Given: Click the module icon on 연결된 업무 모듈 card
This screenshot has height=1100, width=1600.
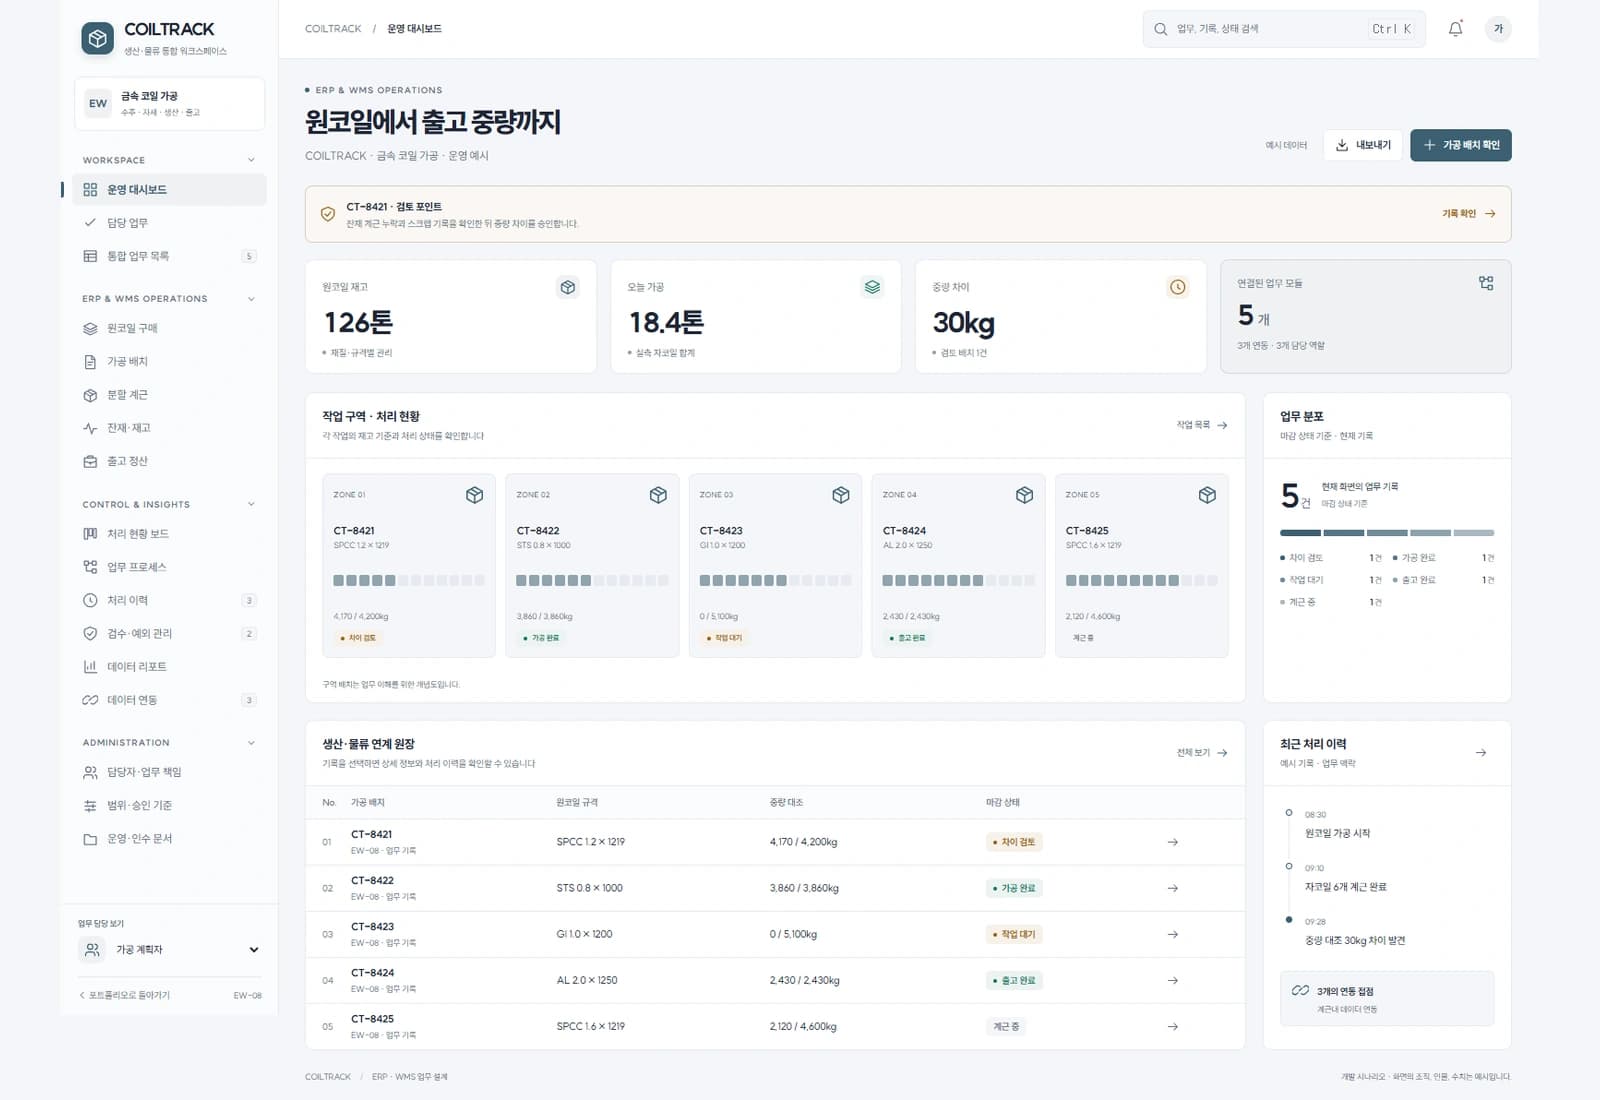Looking at the screenshot, I should point(1486,284).
